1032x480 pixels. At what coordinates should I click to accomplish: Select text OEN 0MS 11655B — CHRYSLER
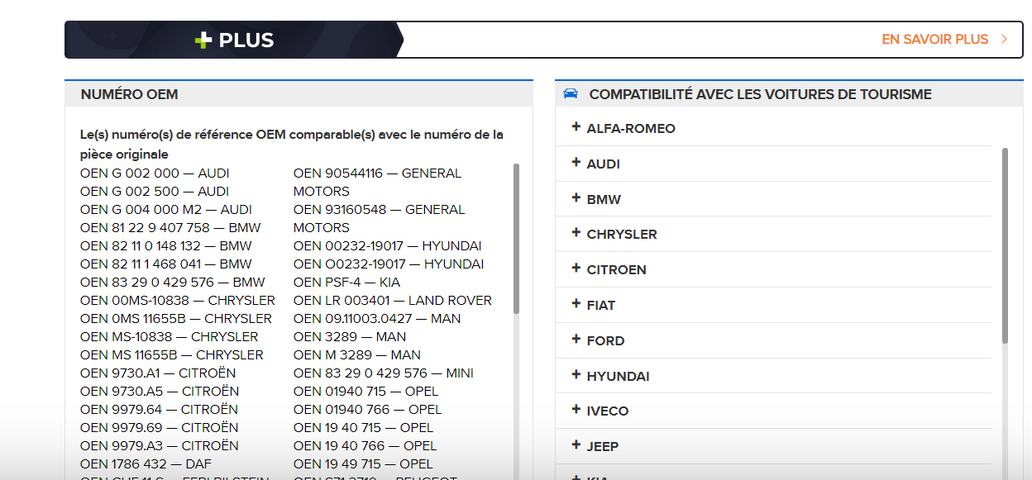click(176, 319)
